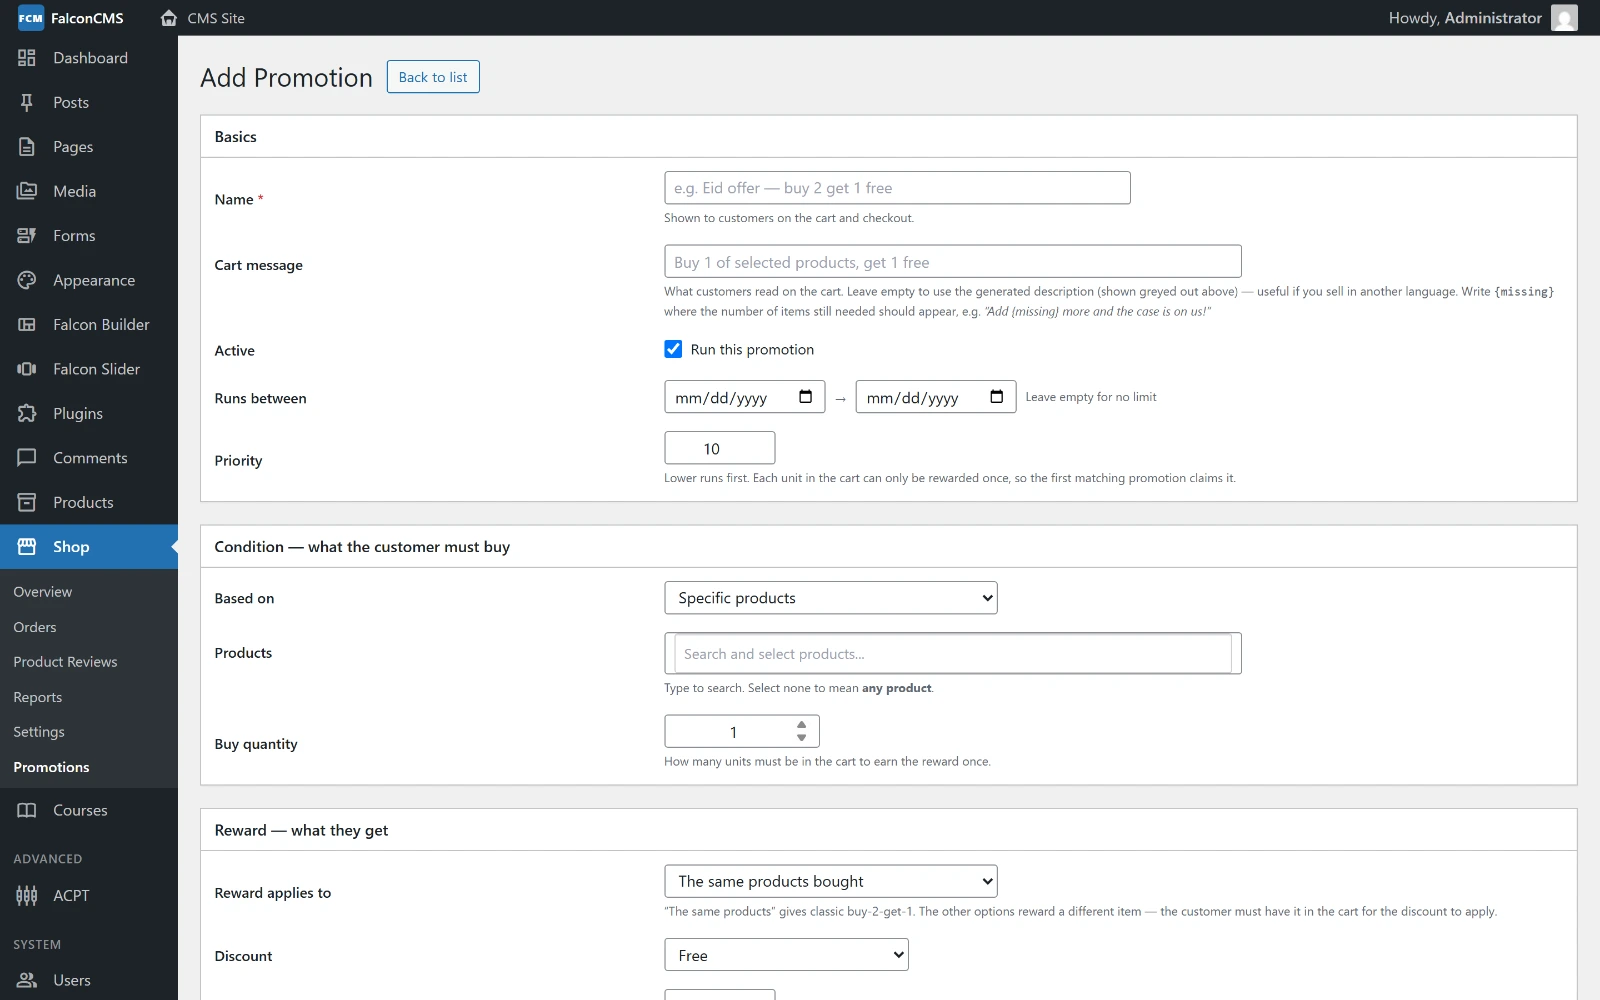Click the 'Leave empty for no limit' hint
The image size is (1600, 1000).
1091,397
